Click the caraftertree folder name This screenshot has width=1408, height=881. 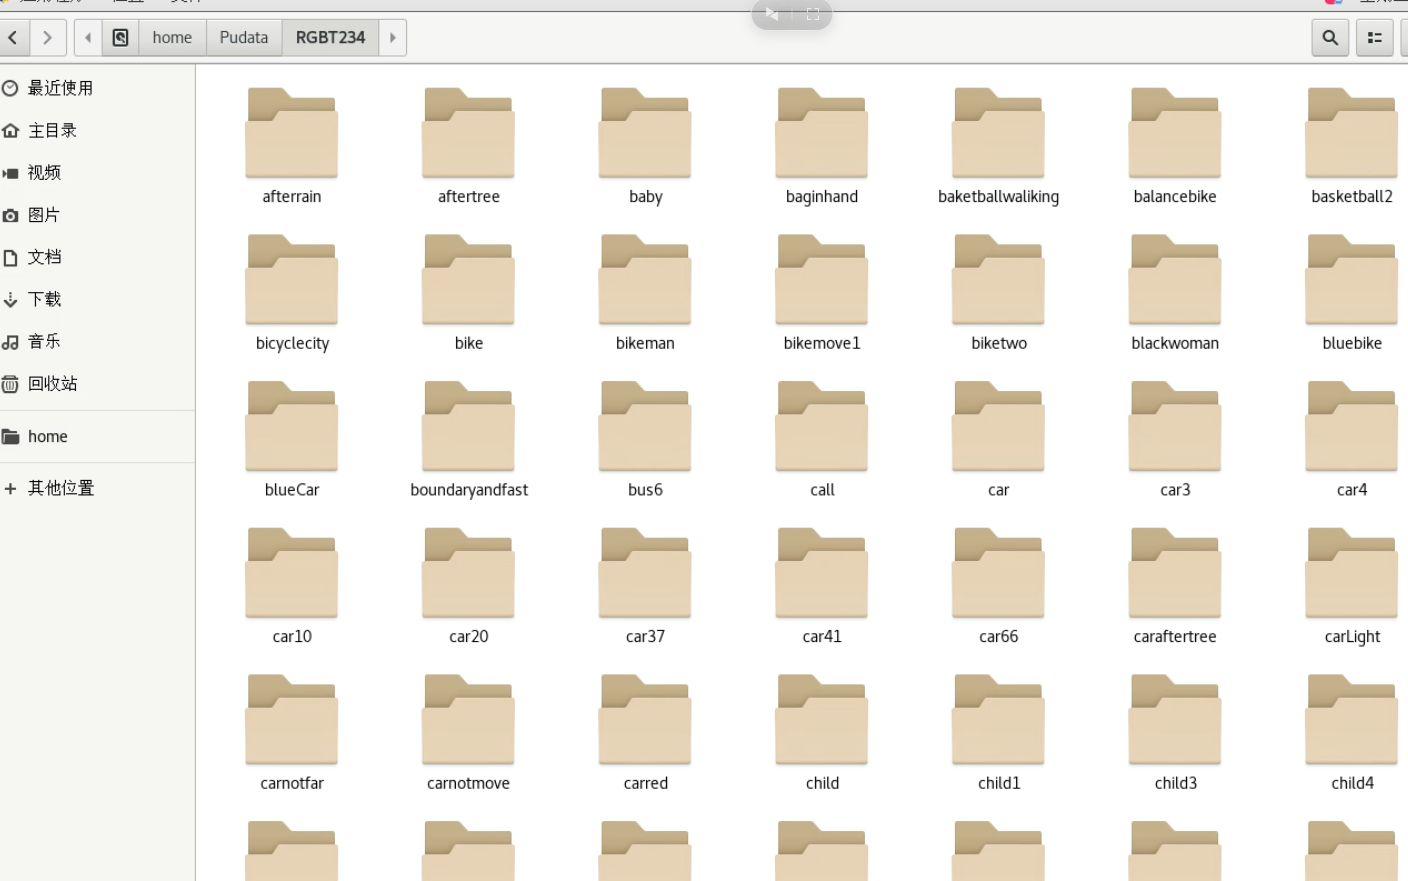click(1175, 637)
